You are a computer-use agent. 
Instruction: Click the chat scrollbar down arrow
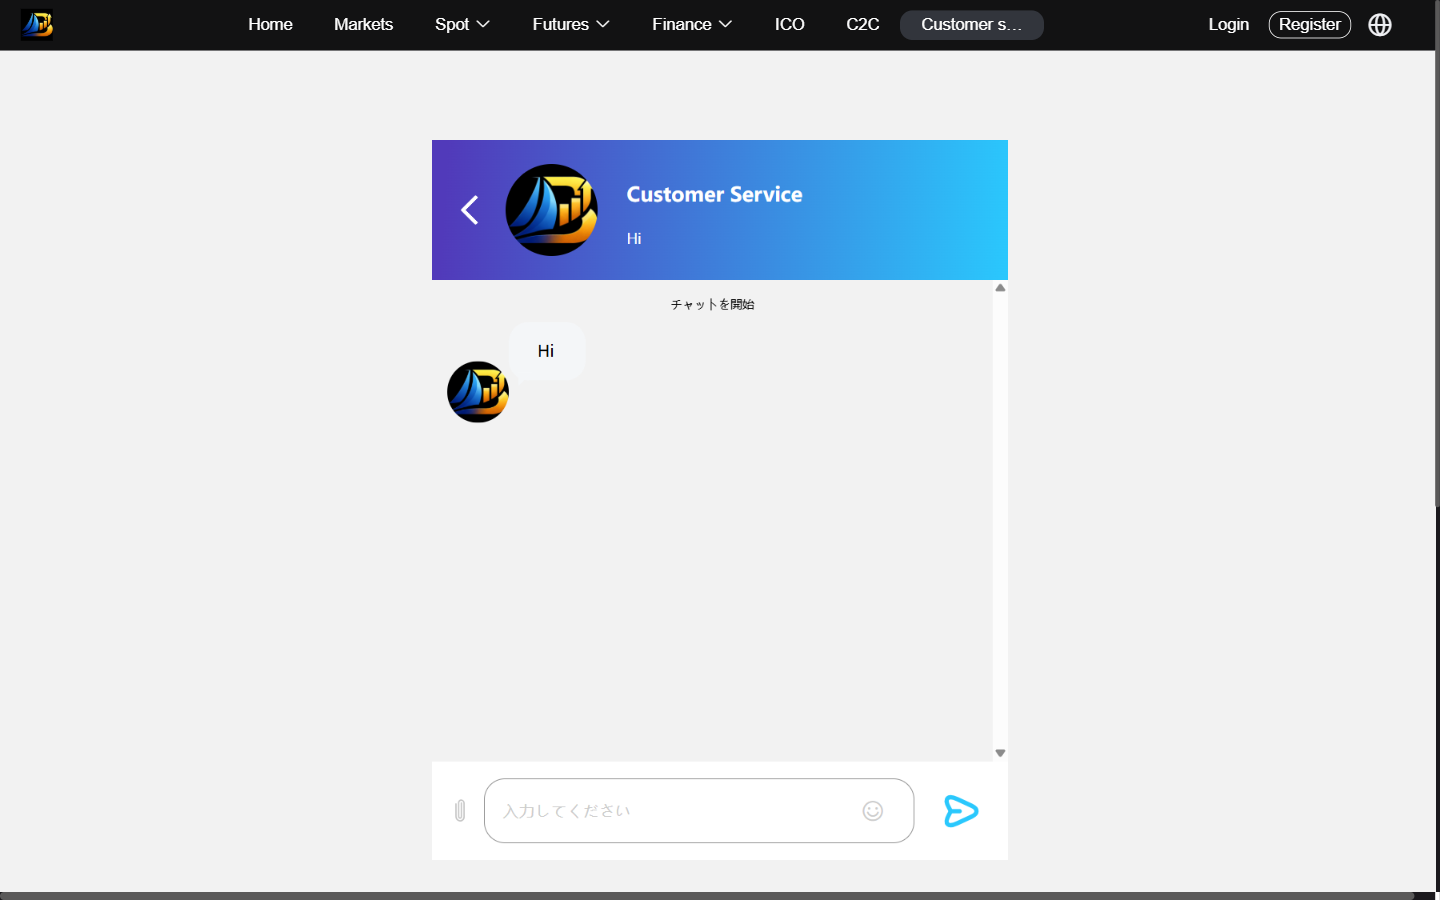(x=1000, y=753)
